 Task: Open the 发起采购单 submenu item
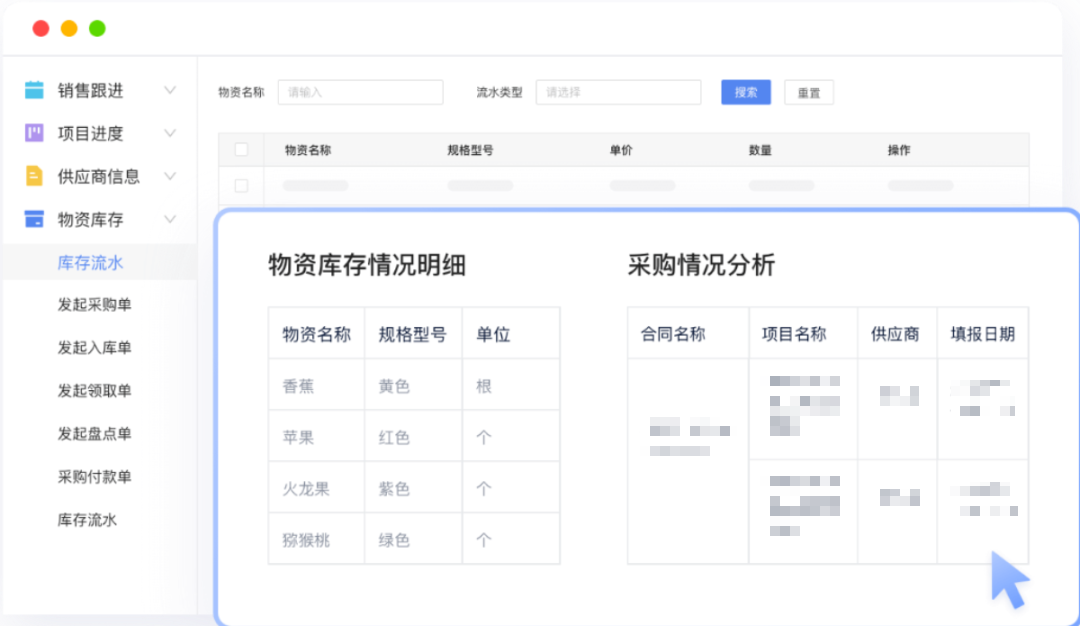pyautogui.click(x=95, y=305)
